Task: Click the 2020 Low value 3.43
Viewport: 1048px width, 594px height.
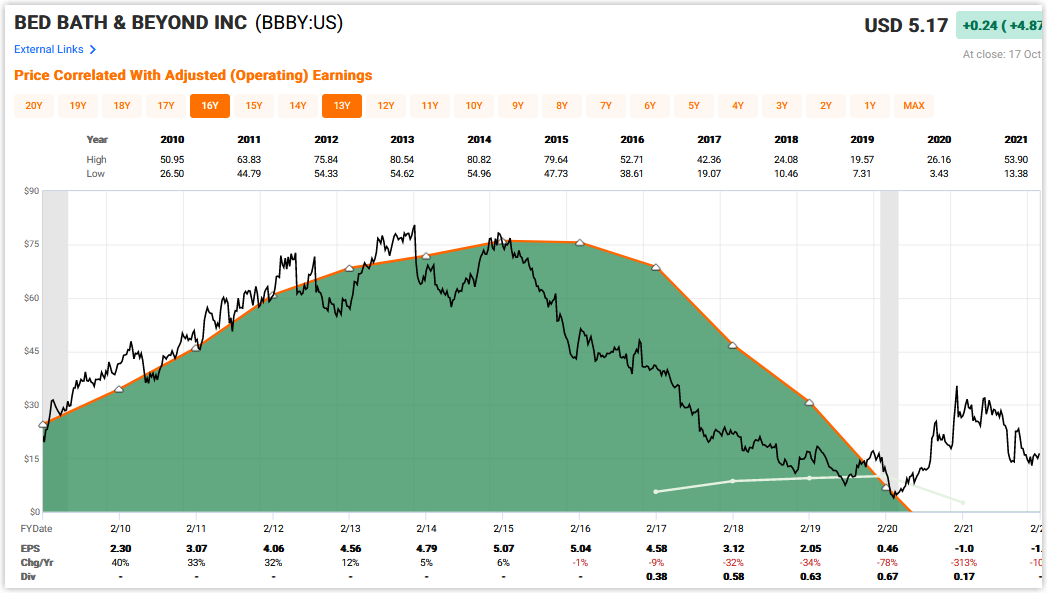Action: (939, 174)
